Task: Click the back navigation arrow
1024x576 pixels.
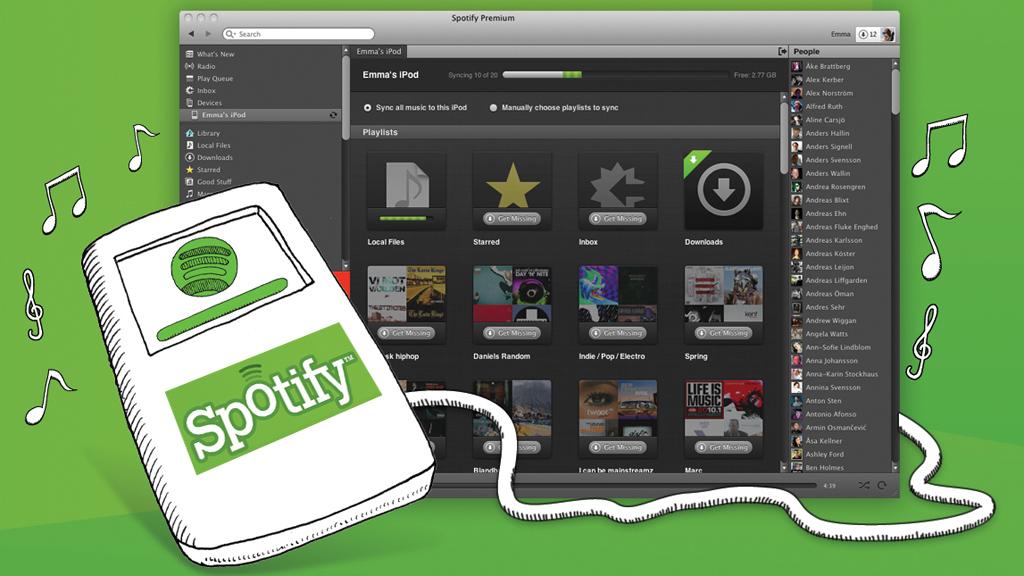Action: (x=191, y=34)
